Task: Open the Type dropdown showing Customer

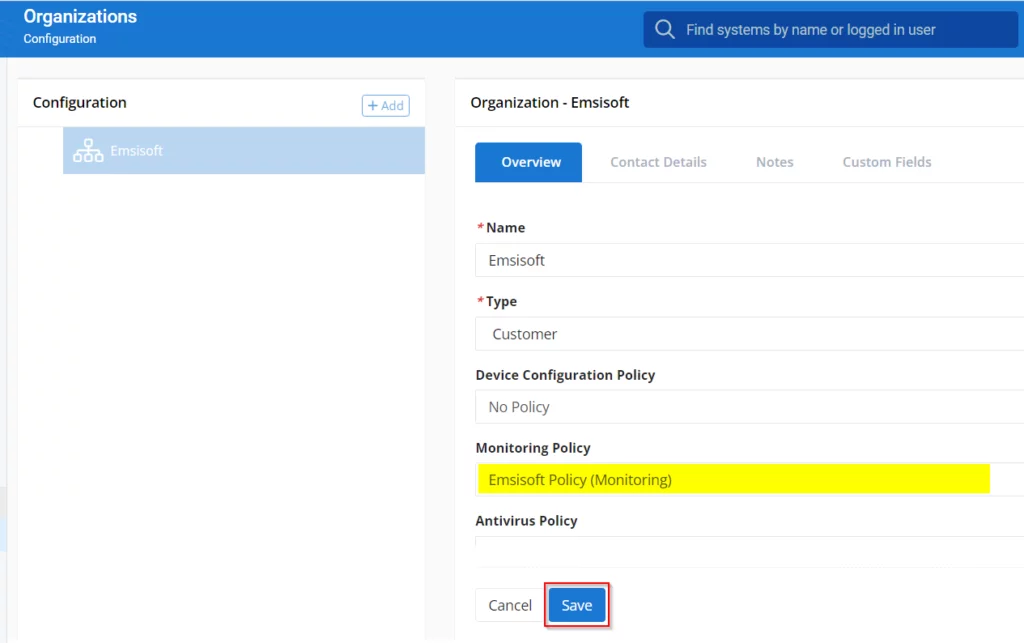Action: [748, 334]
